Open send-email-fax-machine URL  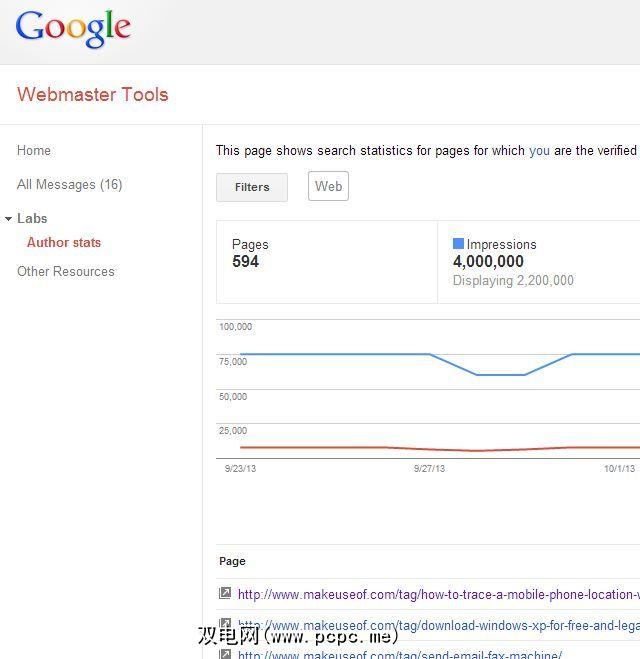click(x=400, y=655)
